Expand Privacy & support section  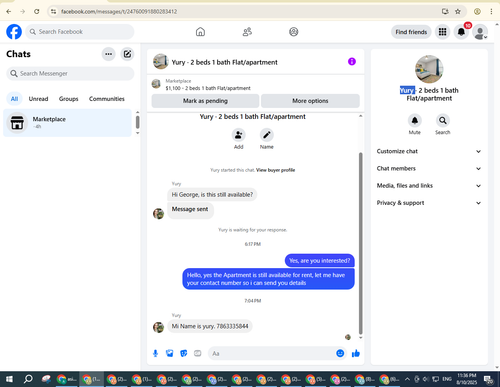point(429,203)
